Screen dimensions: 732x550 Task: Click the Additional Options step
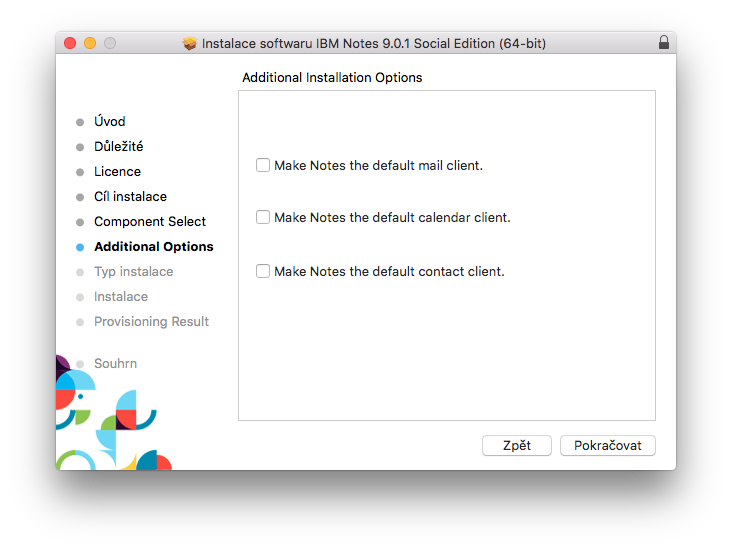(154, 247)
